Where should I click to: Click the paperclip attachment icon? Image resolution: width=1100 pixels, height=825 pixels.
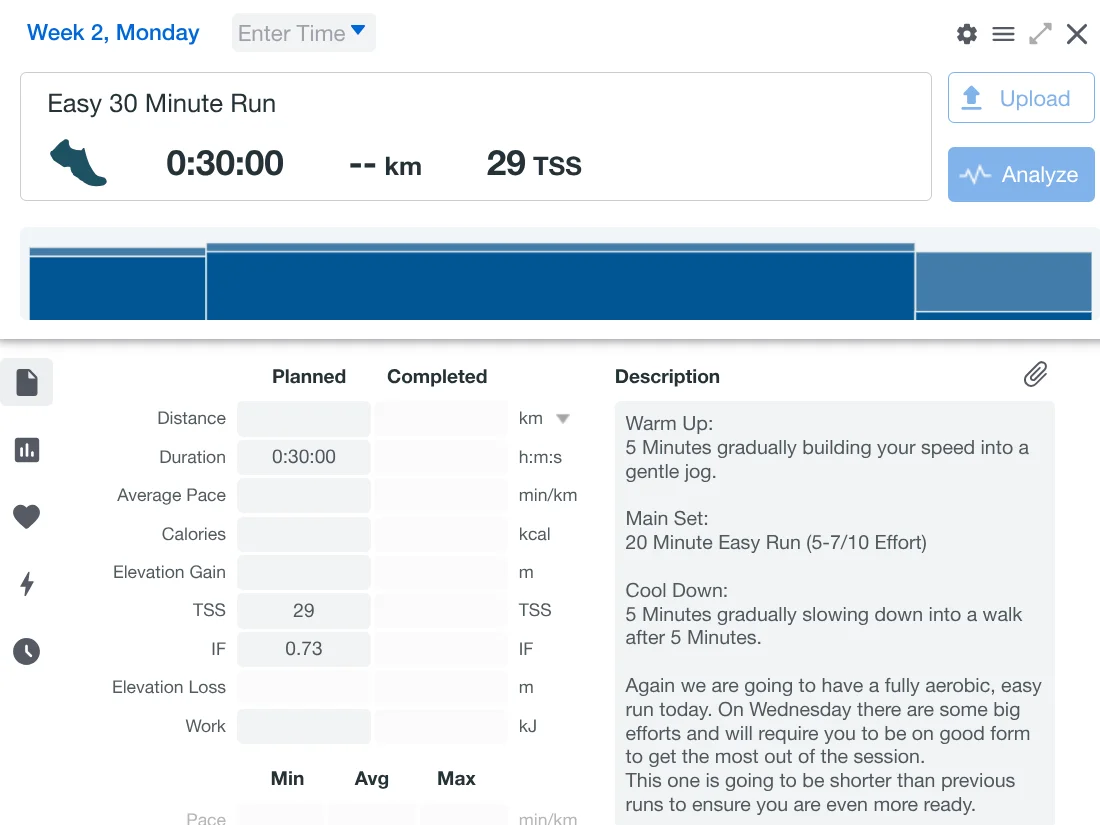point(1035,375)
